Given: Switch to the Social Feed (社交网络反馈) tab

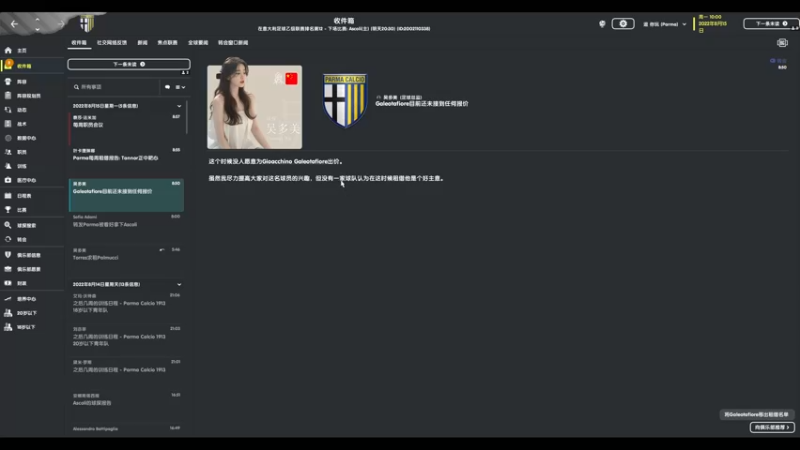Looking at the screenshot, I should coord(112,43).
